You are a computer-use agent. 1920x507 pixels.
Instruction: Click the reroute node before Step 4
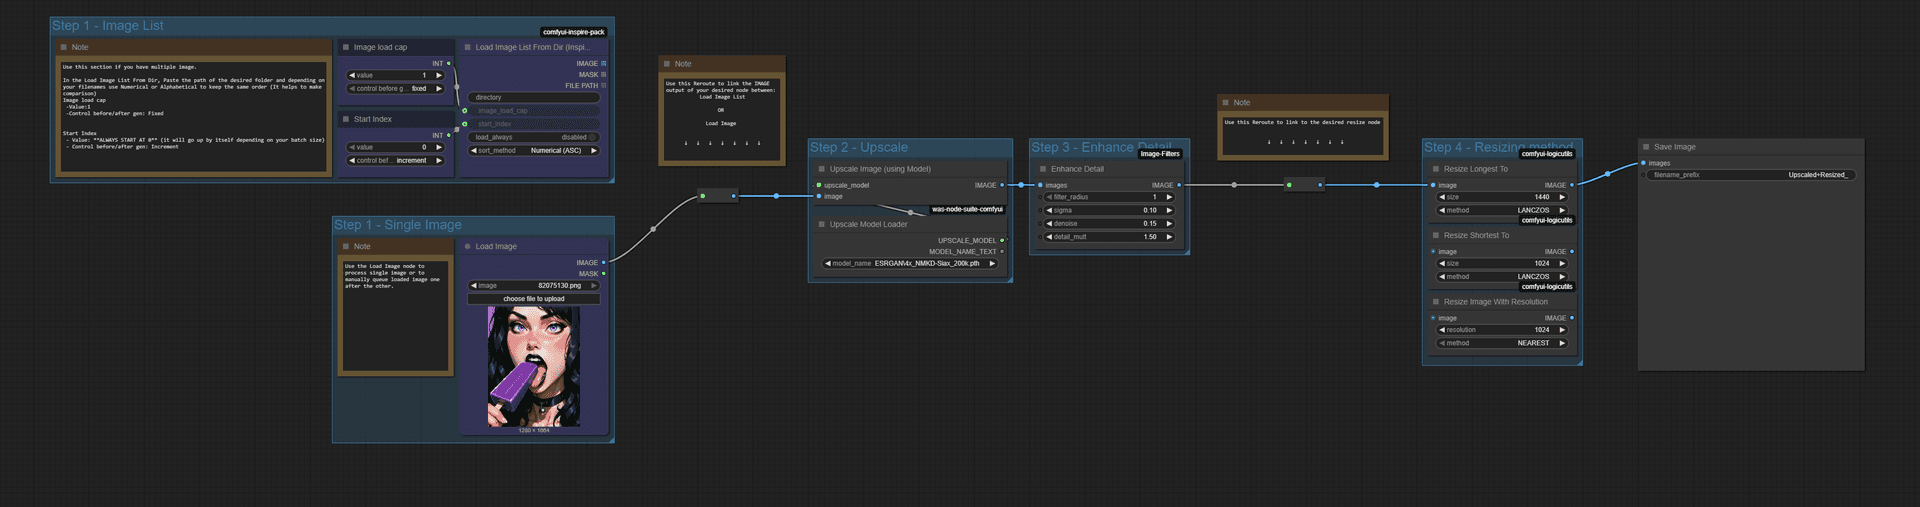1304,185
